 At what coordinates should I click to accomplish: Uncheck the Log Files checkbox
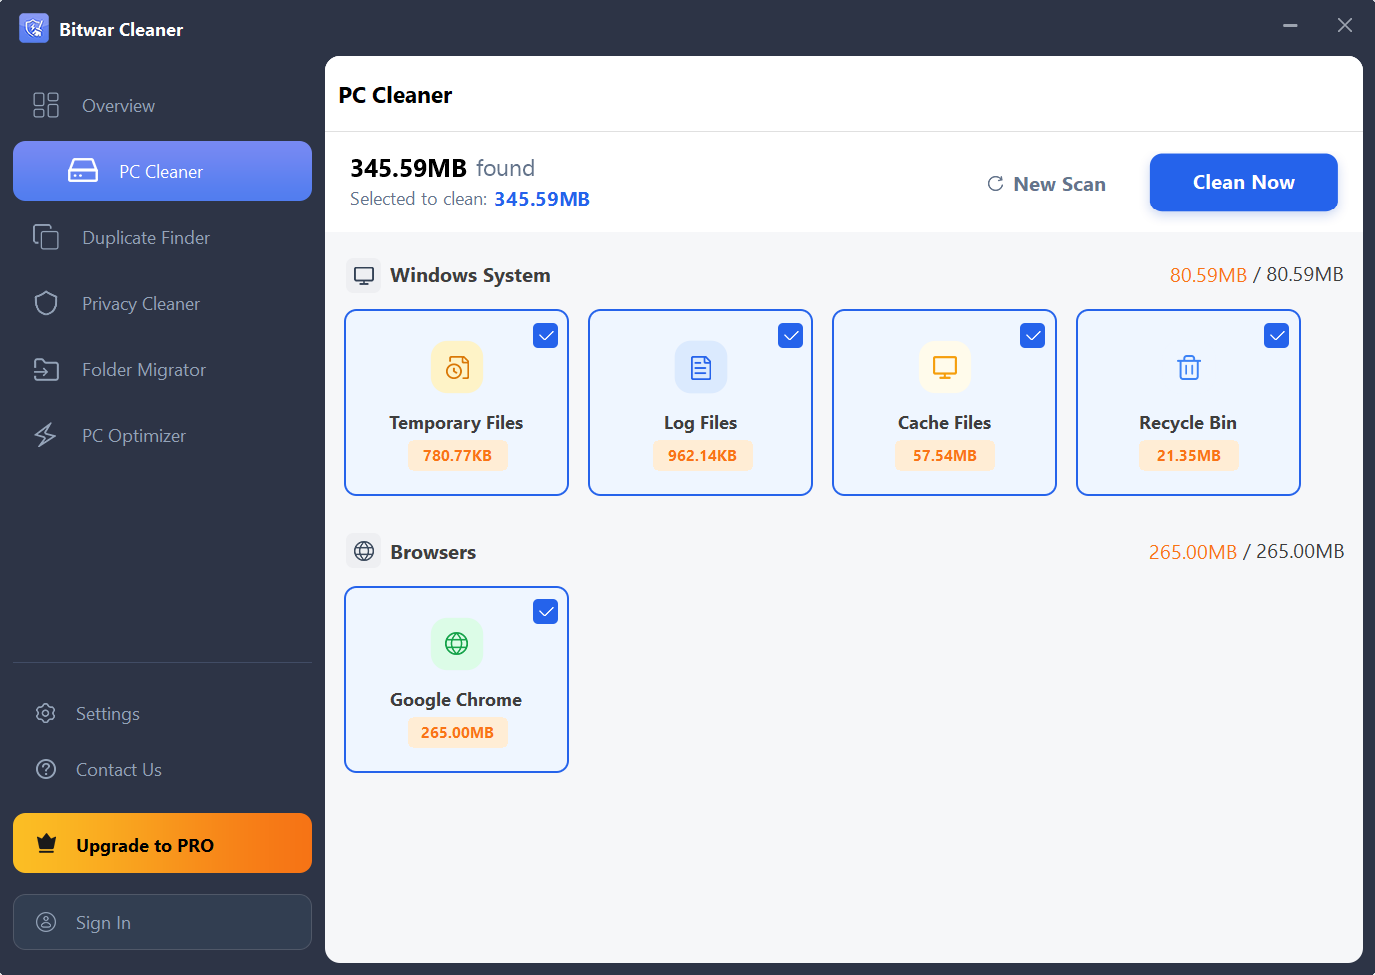click(x=791, y=336)
